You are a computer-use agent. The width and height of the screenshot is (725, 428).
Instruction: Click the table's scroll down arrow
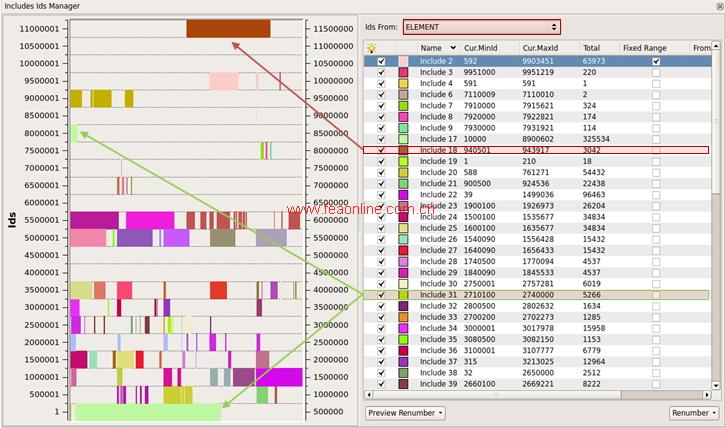tap(717, 385)
